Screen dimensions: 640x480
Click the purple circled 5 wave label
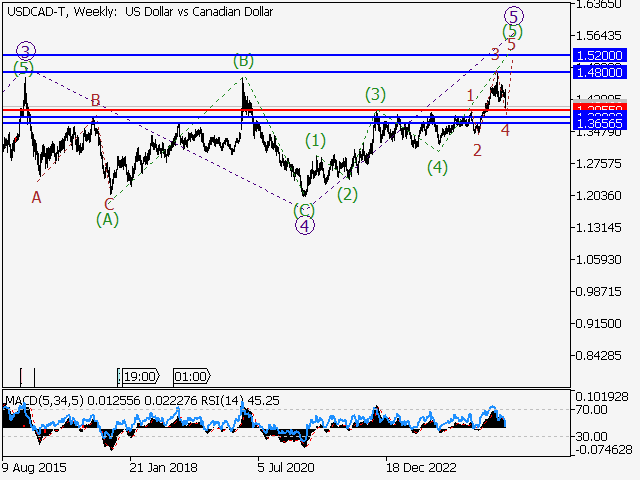click(513, 15)
